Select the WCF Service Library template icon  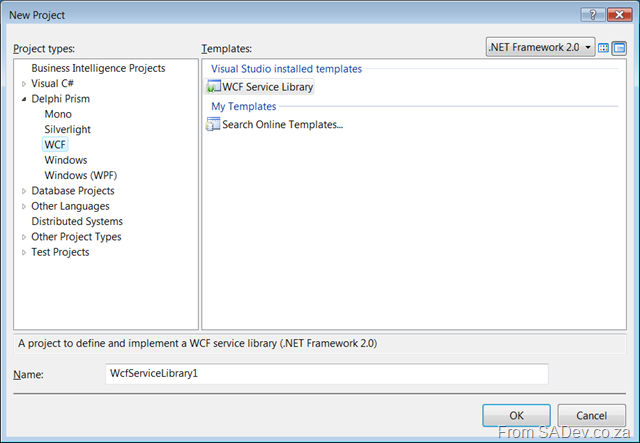click(x=213, y=87)
